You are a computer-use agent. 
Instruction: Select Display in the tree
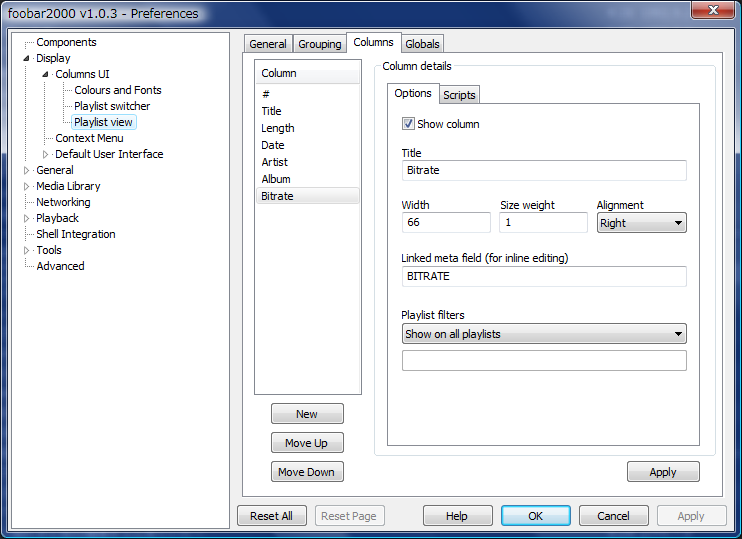tap(53, 59)
